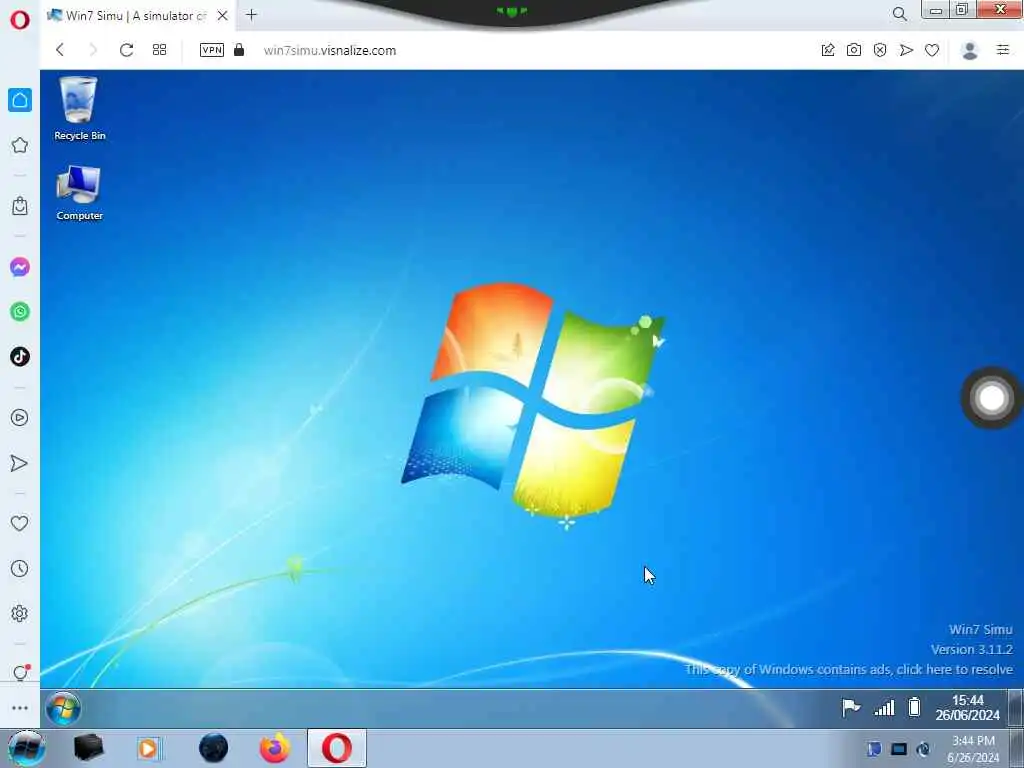Open the Easy Setup sliders icon
Image resolution: width=1024 pixels, height=768 pixels.
(1002, 50)
